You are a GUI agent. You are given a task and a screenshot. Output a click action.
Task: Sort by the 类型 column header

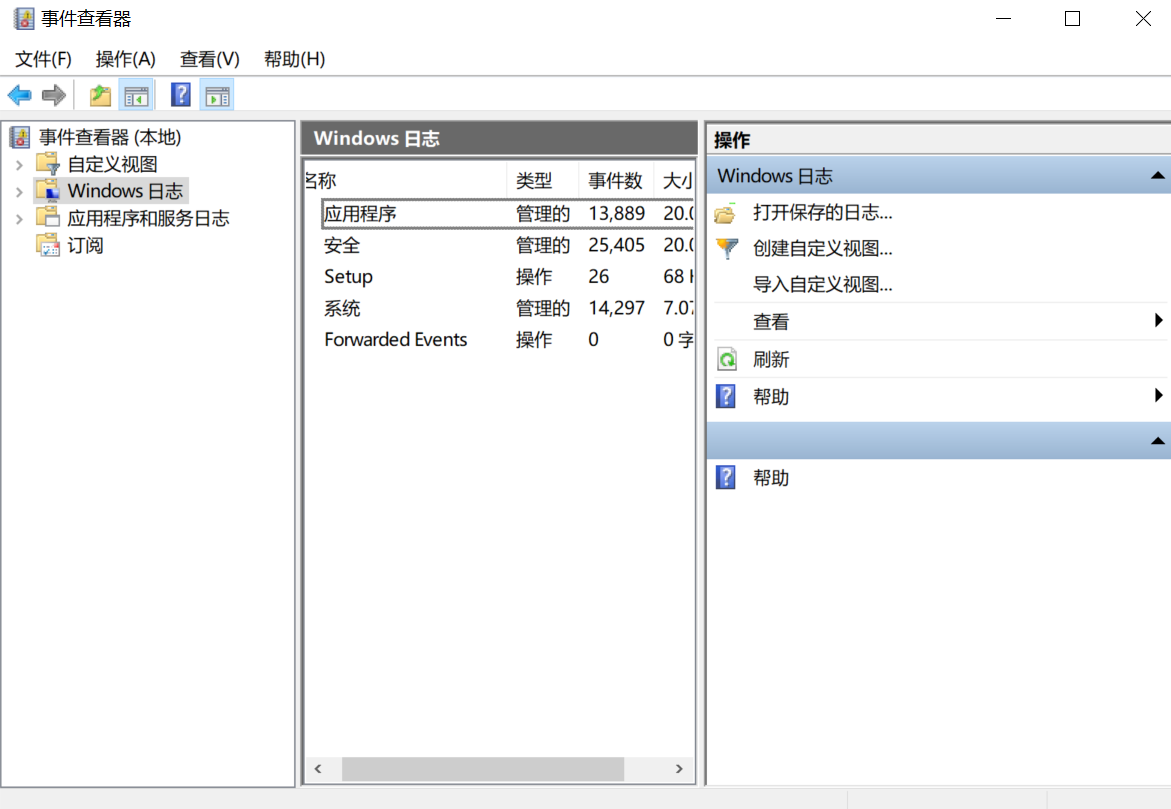point(543,180)
